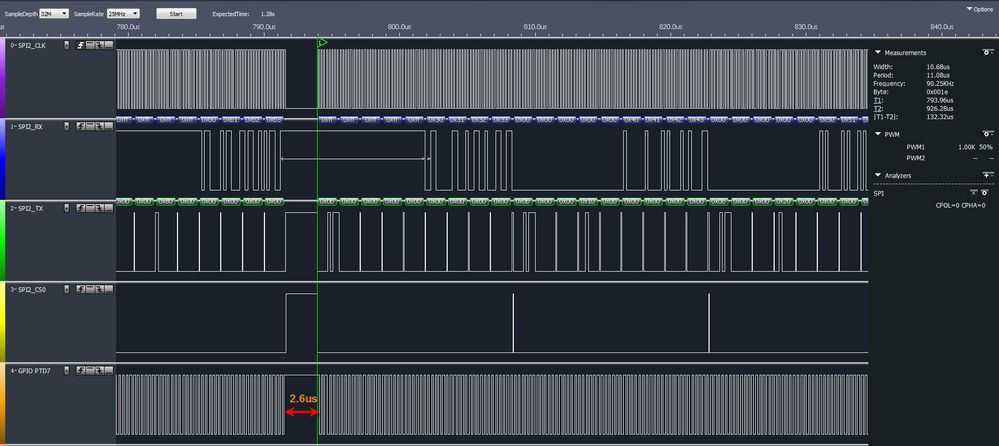The width and height of the screenshot is (999, 446).
Task: Click the Frequency value 90.25KHz
Action: tap(940, 83)
